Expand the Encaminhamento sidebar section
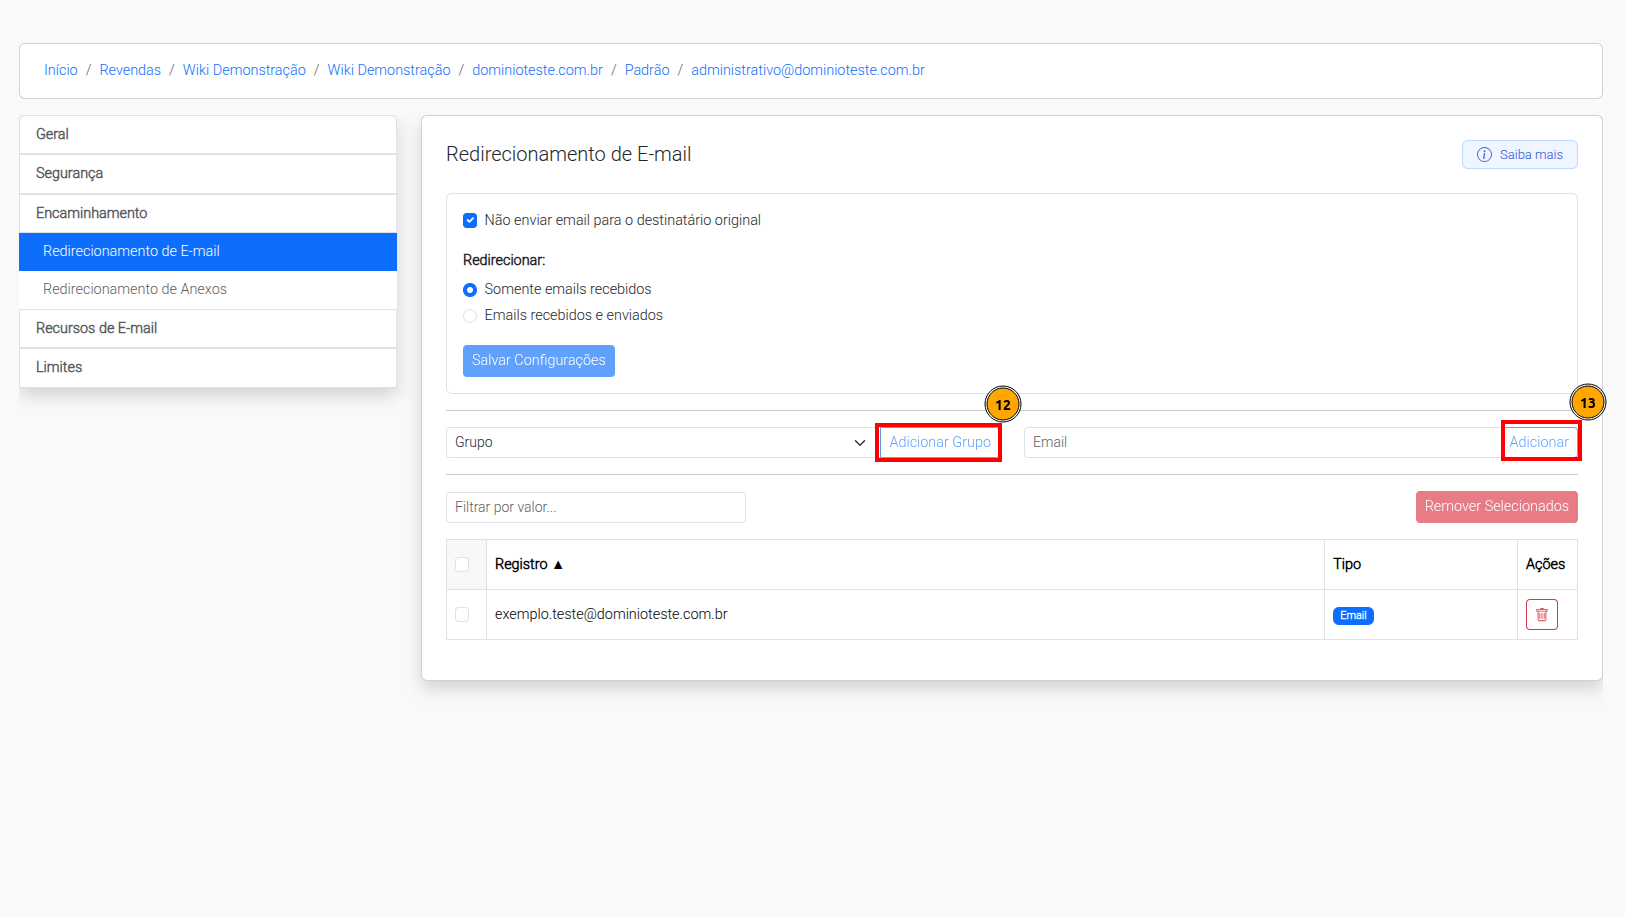 tap(208, 213)
